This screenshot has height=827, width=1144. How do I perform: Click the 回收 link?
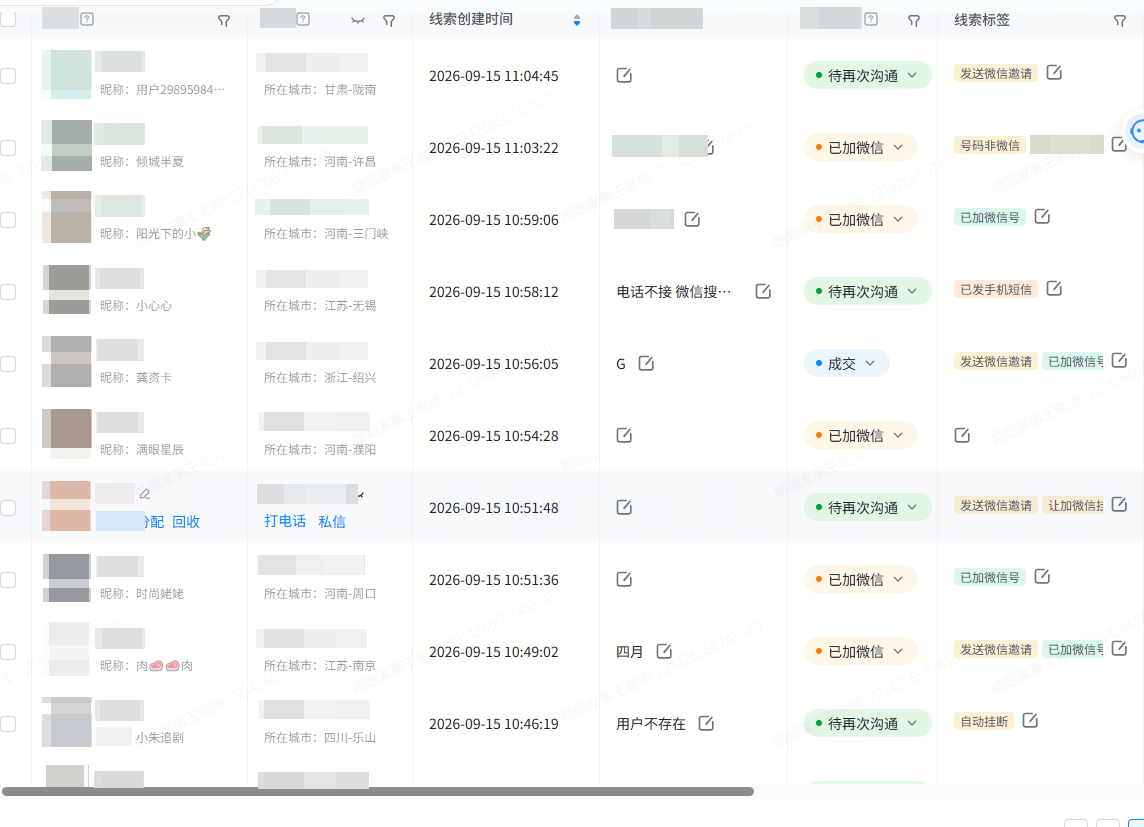point(186,521)
